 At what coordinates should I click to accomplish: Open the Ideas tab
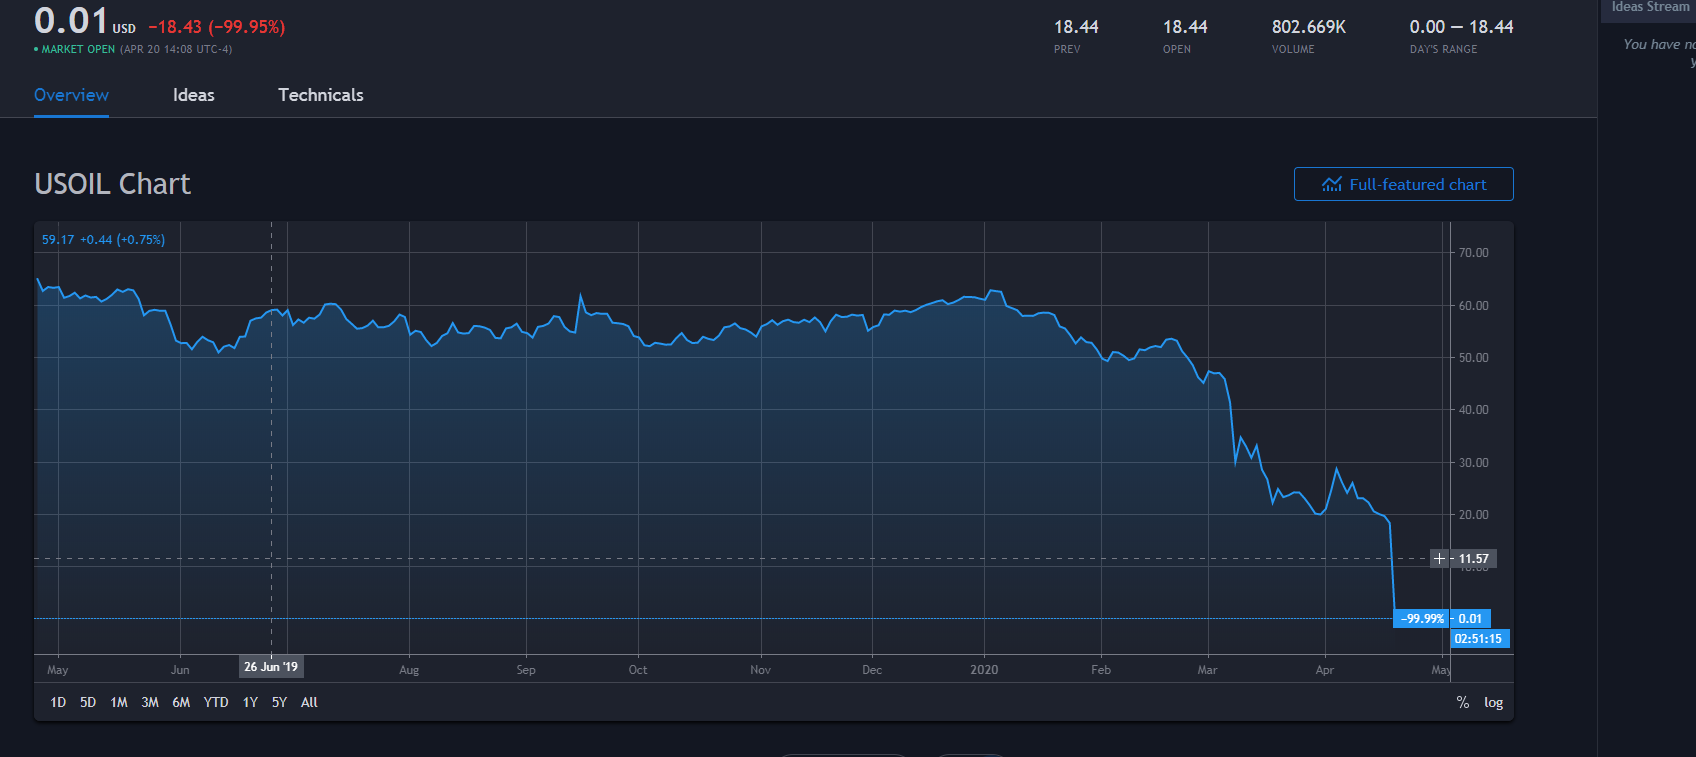pyautogui.click(x=193, y=95)
